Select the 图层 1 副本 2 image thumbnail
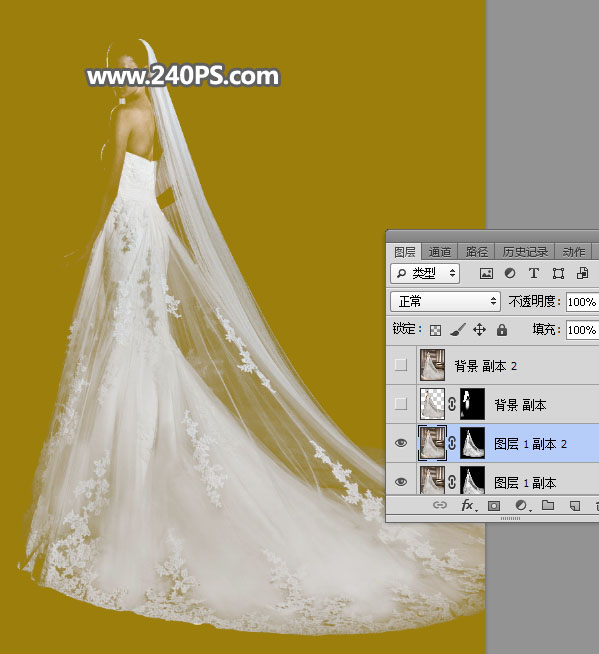Image resolution: width=599 pixels, height=654 pixels. [x=432, y=443]
